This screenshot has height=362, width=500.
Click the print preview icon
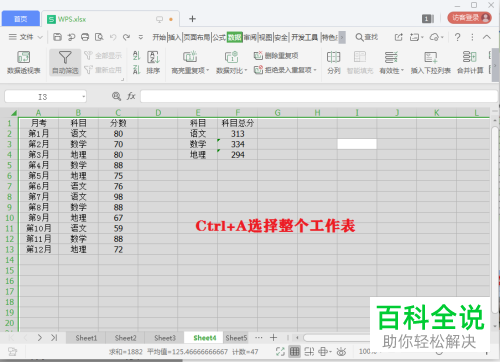tap(99, 37)
